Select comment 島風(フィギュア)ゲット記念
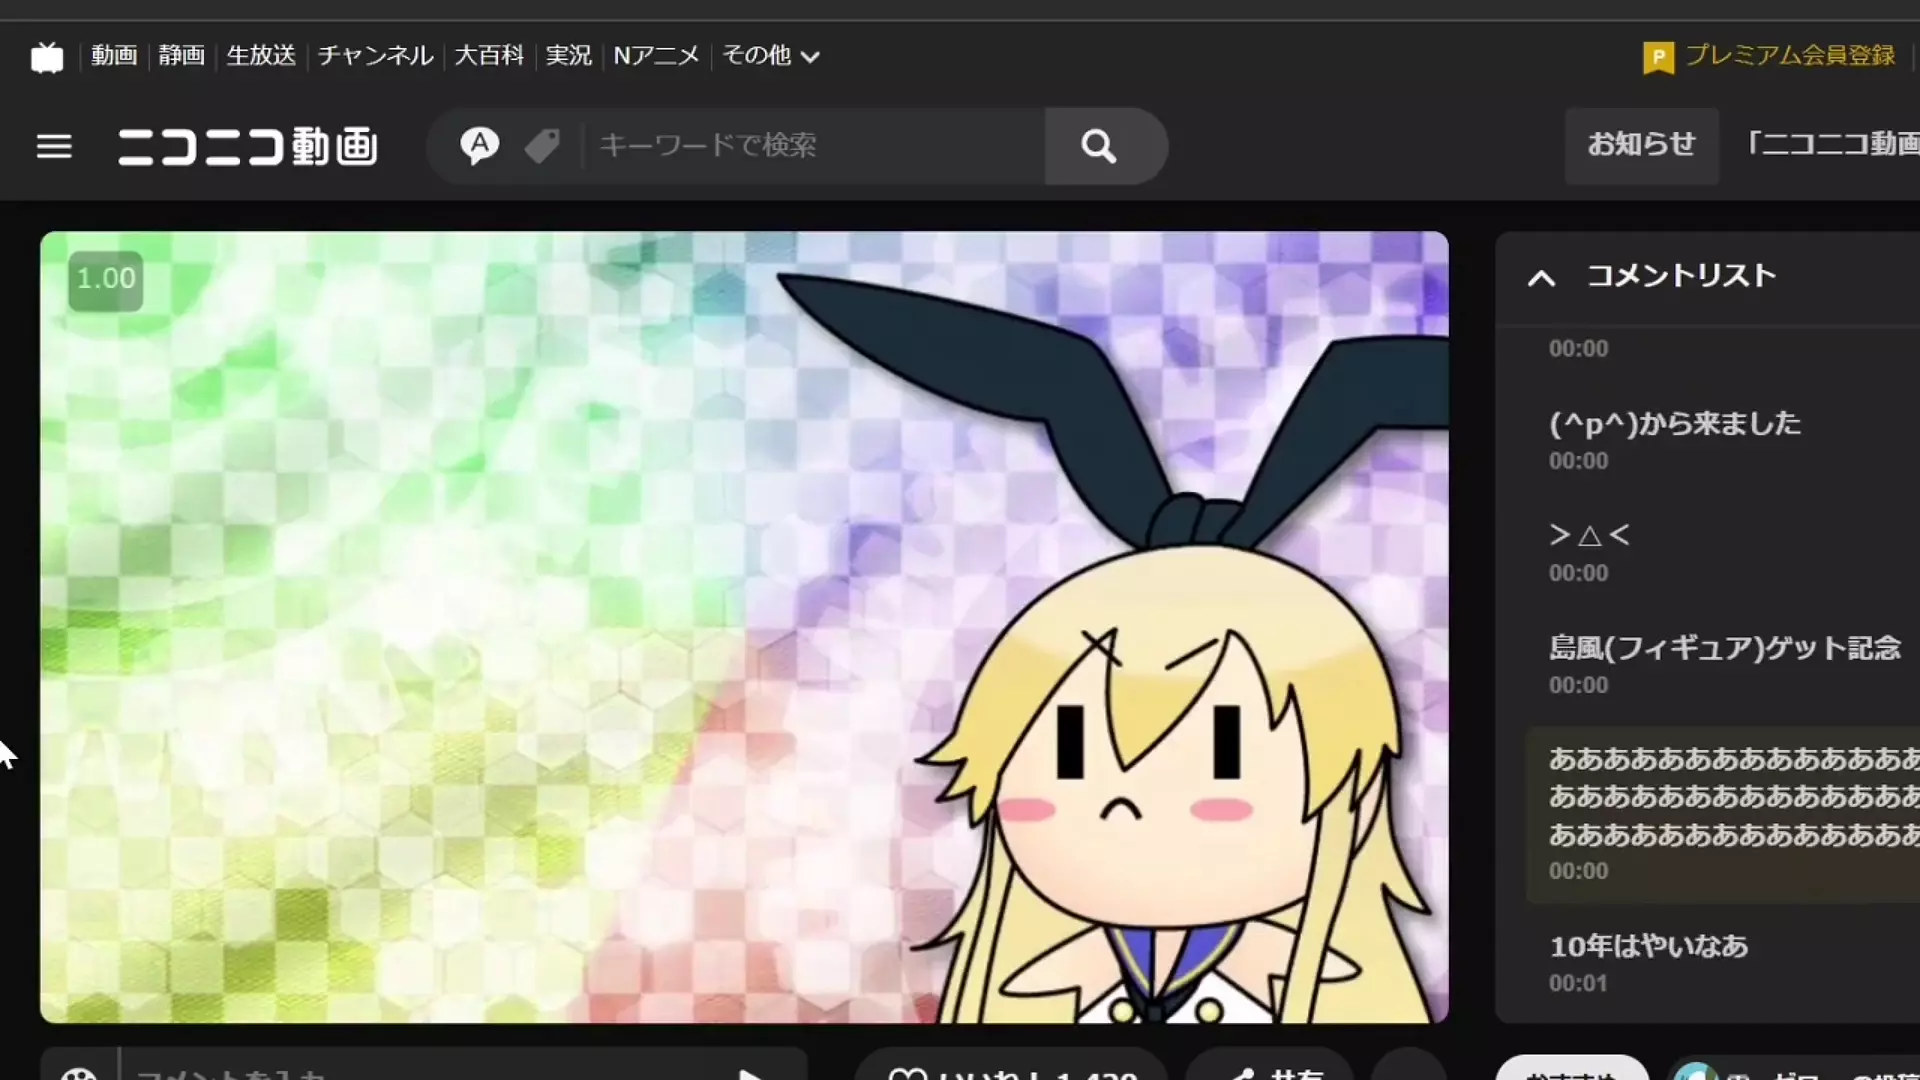The width and height of the screenshot is (1920, 1080). (1725, 648)
